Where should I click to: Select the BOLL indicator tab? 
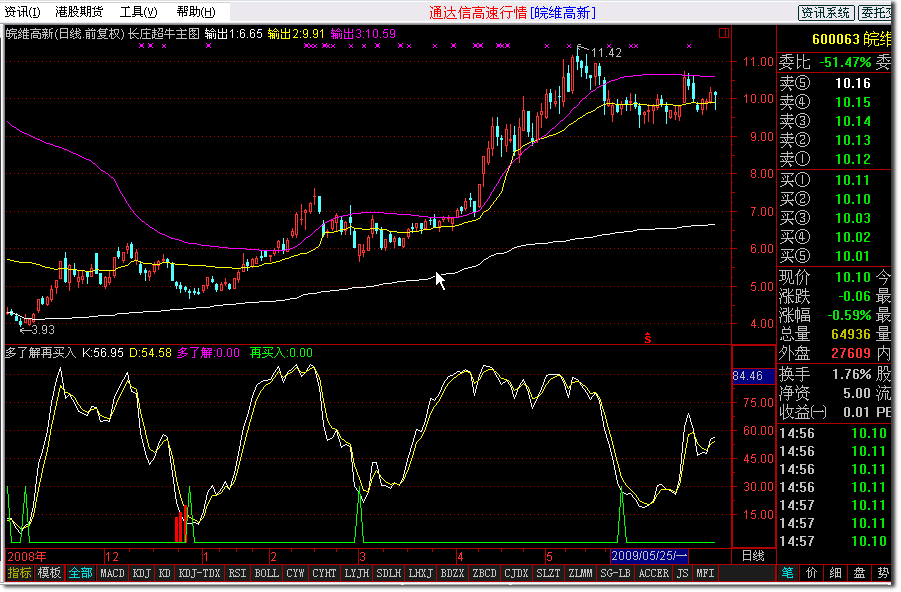point(267,573)
